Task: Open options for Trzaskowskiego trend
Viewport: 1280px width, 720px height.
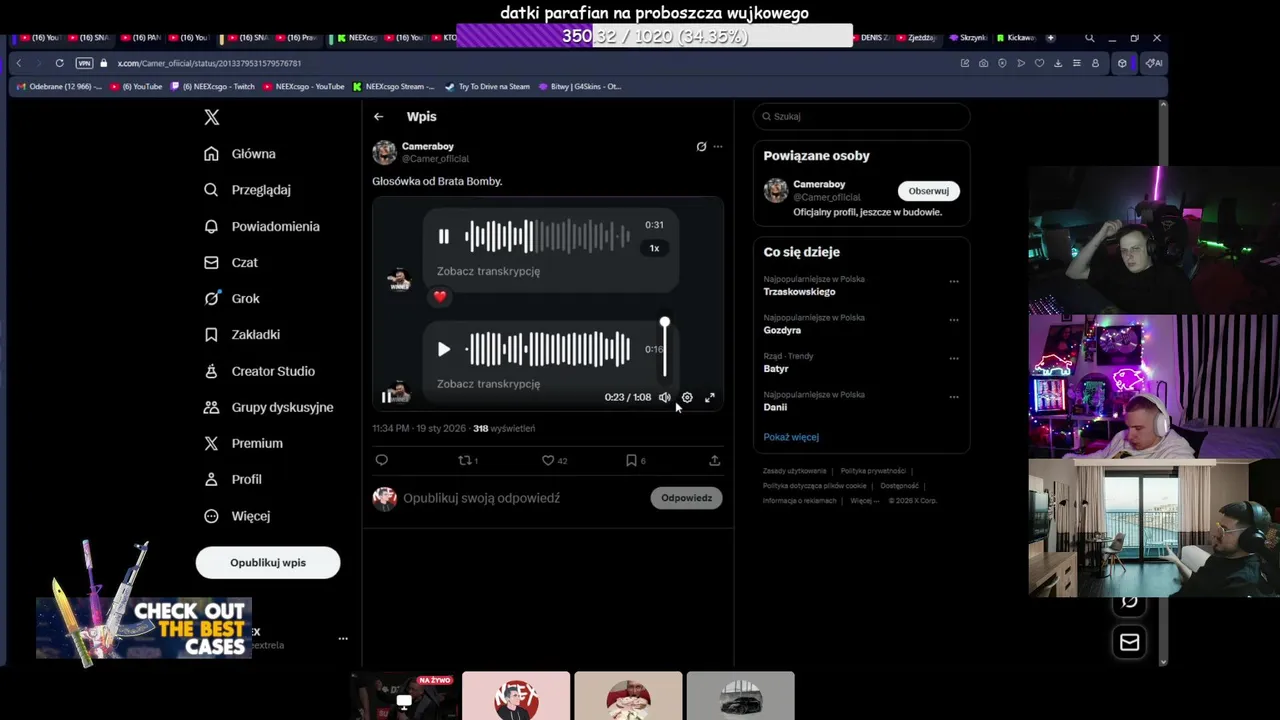Action: [953, 281]
